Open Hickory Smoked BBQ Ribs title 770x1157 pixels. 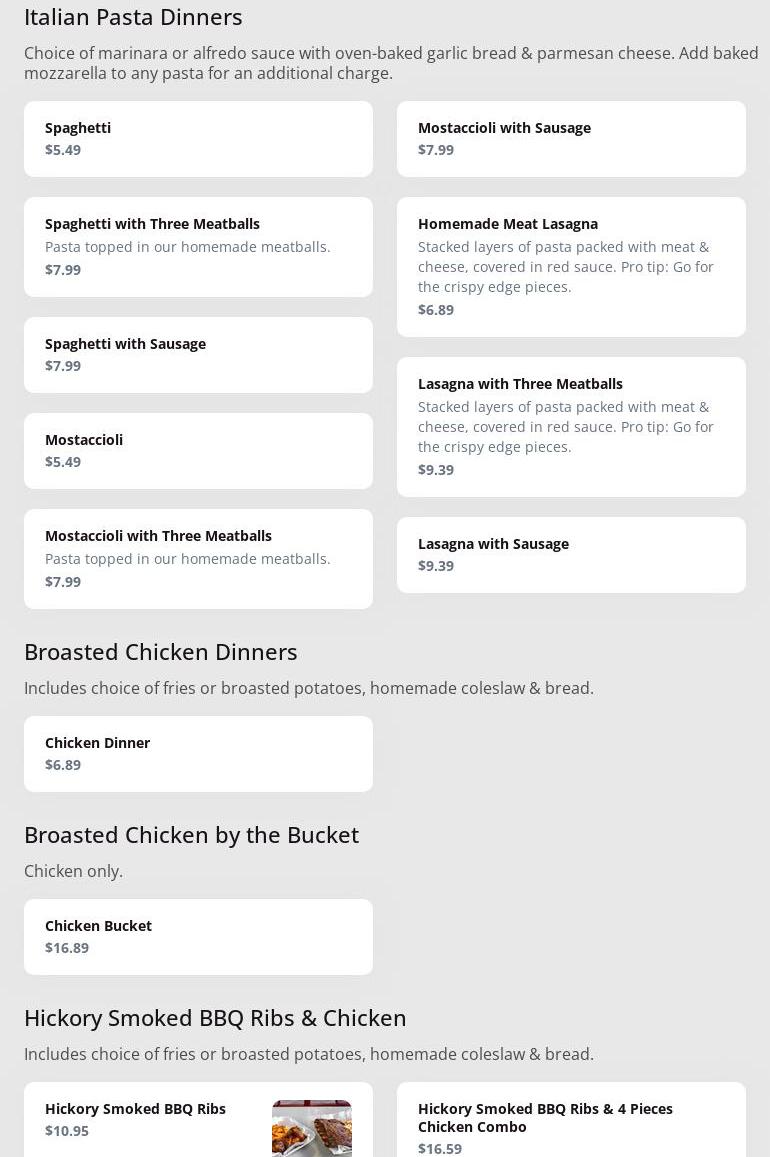pyautogui.click(x=135, y=1108)
